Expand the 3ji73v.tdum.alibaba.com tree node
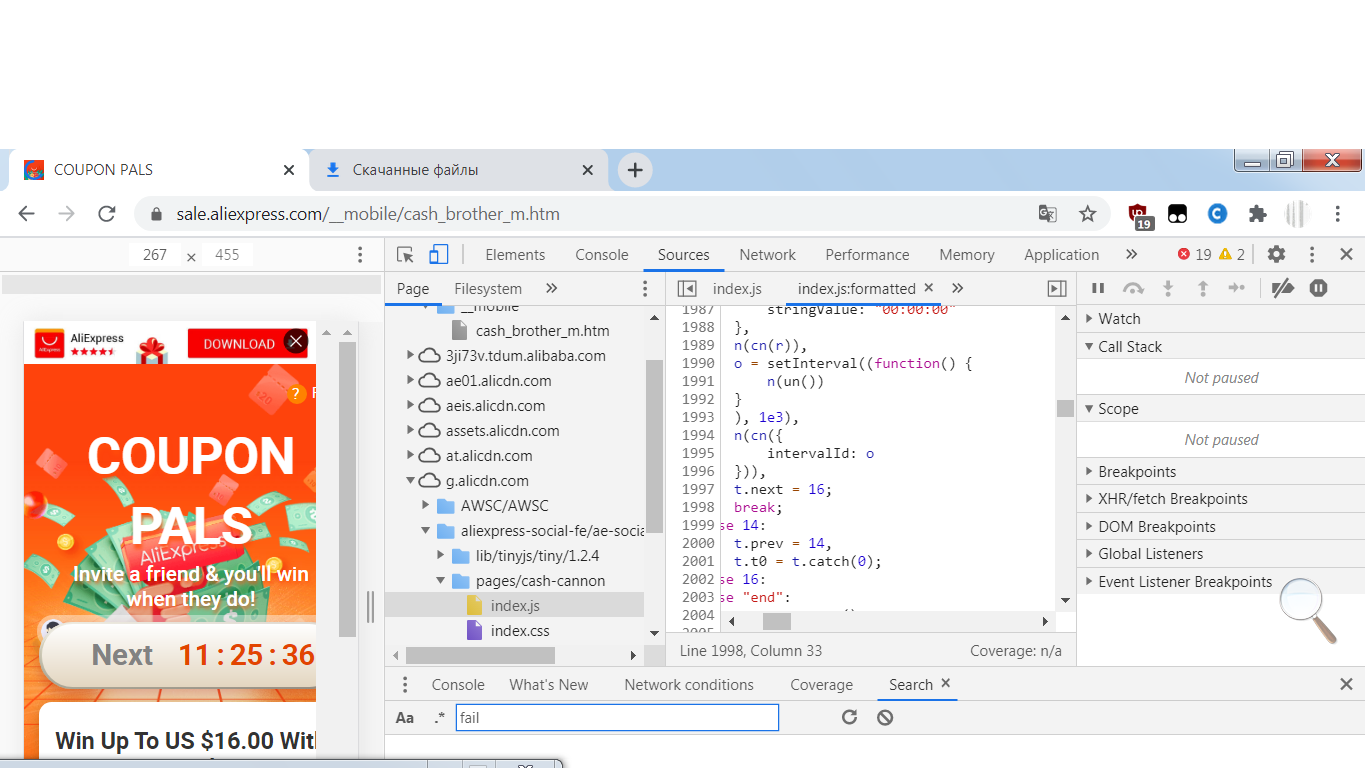The width and height of the screenshot is (1366, 768). tap(411, 355)
